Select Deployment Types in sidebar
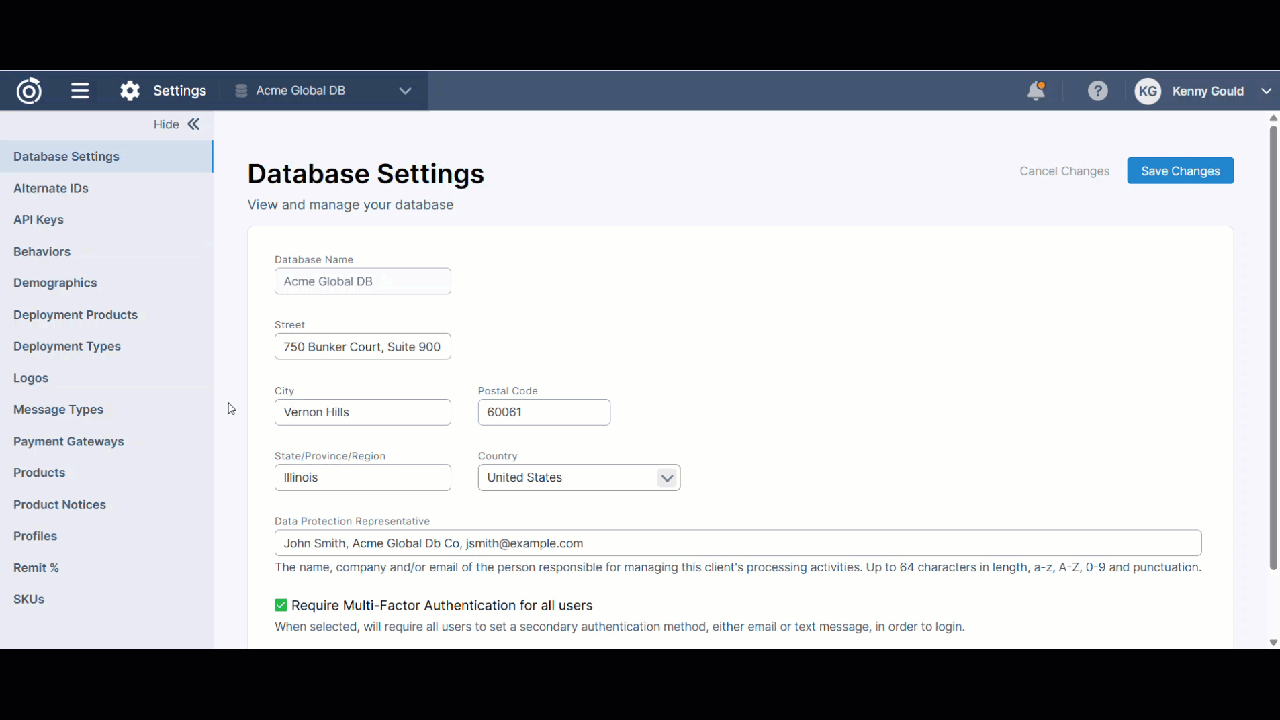Image resolution: width=1280 pixels, height=720 pixels. (67, 346)
